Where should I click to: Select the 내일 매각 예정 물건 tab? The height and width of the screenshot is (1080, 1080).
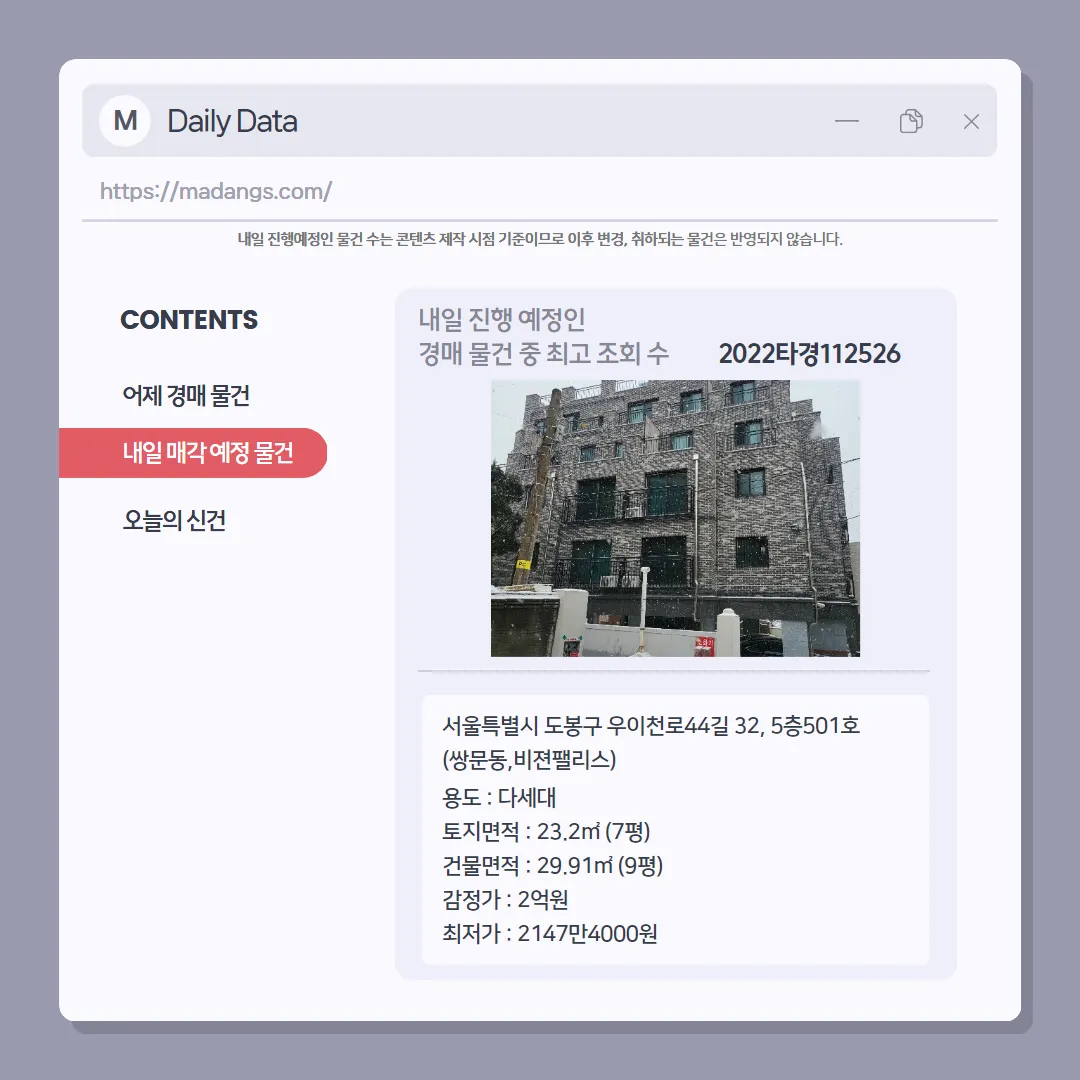point(193,453)
